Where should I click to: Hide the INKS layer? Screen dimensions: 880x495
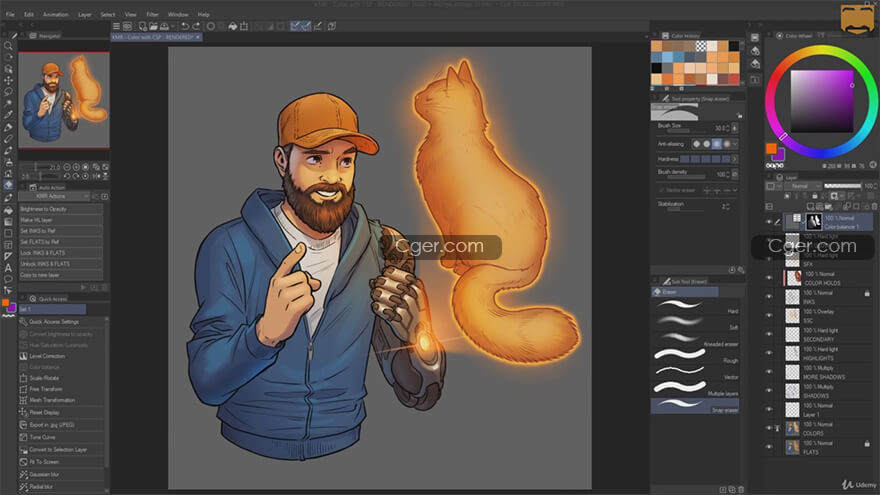(x=769, y=296)
